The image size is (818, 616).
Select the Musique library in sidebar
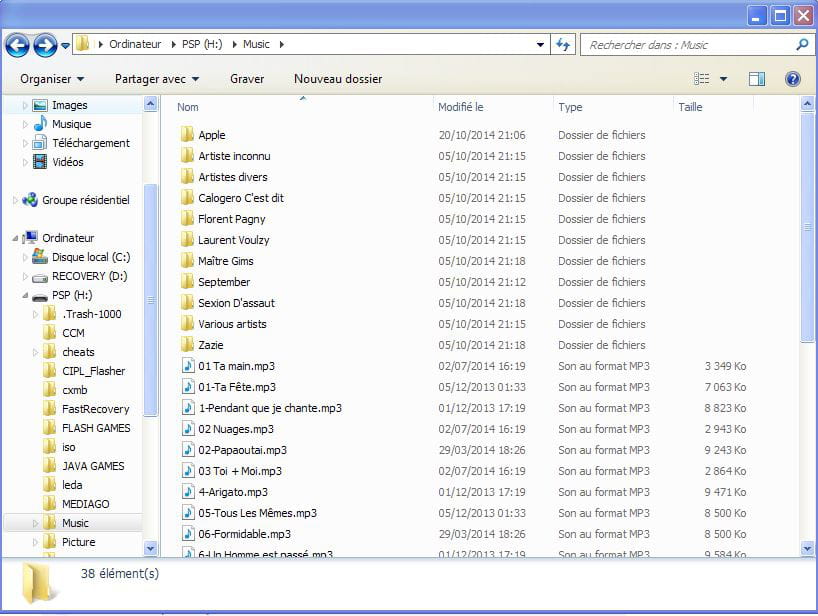(71, 124)
